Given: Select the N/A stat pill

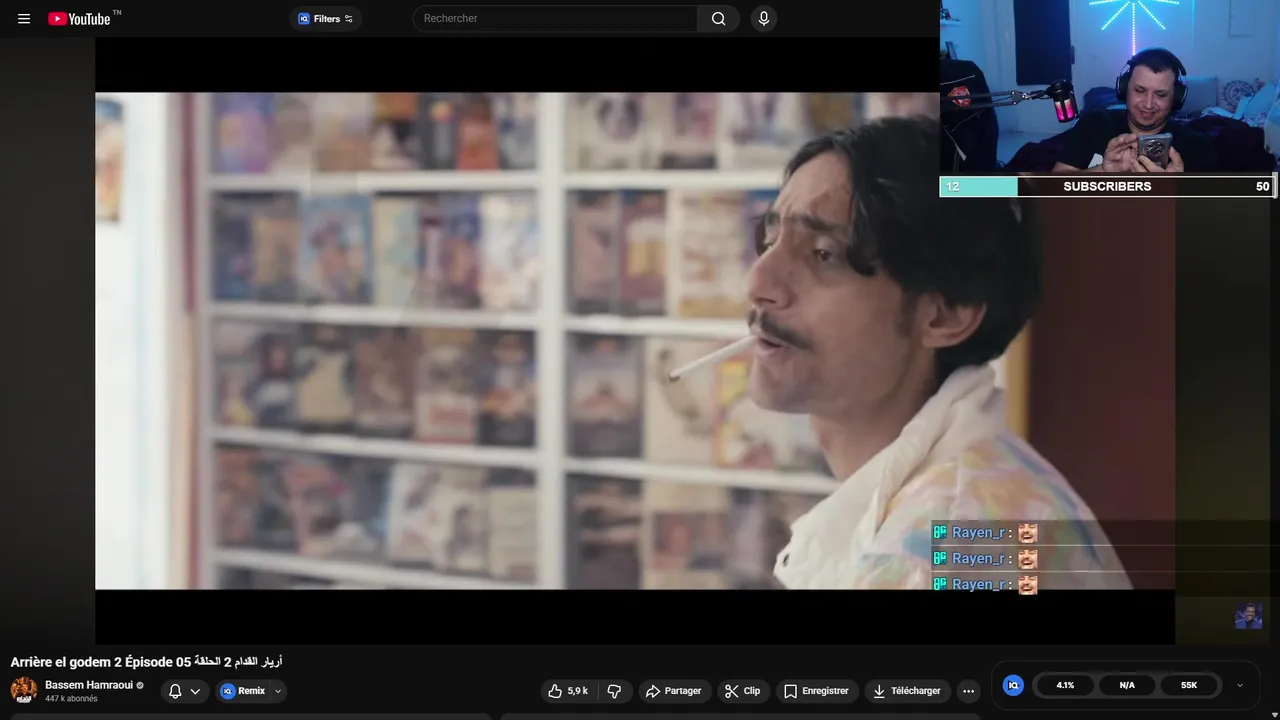Looking at the screenshot, I should (1127, 685).
